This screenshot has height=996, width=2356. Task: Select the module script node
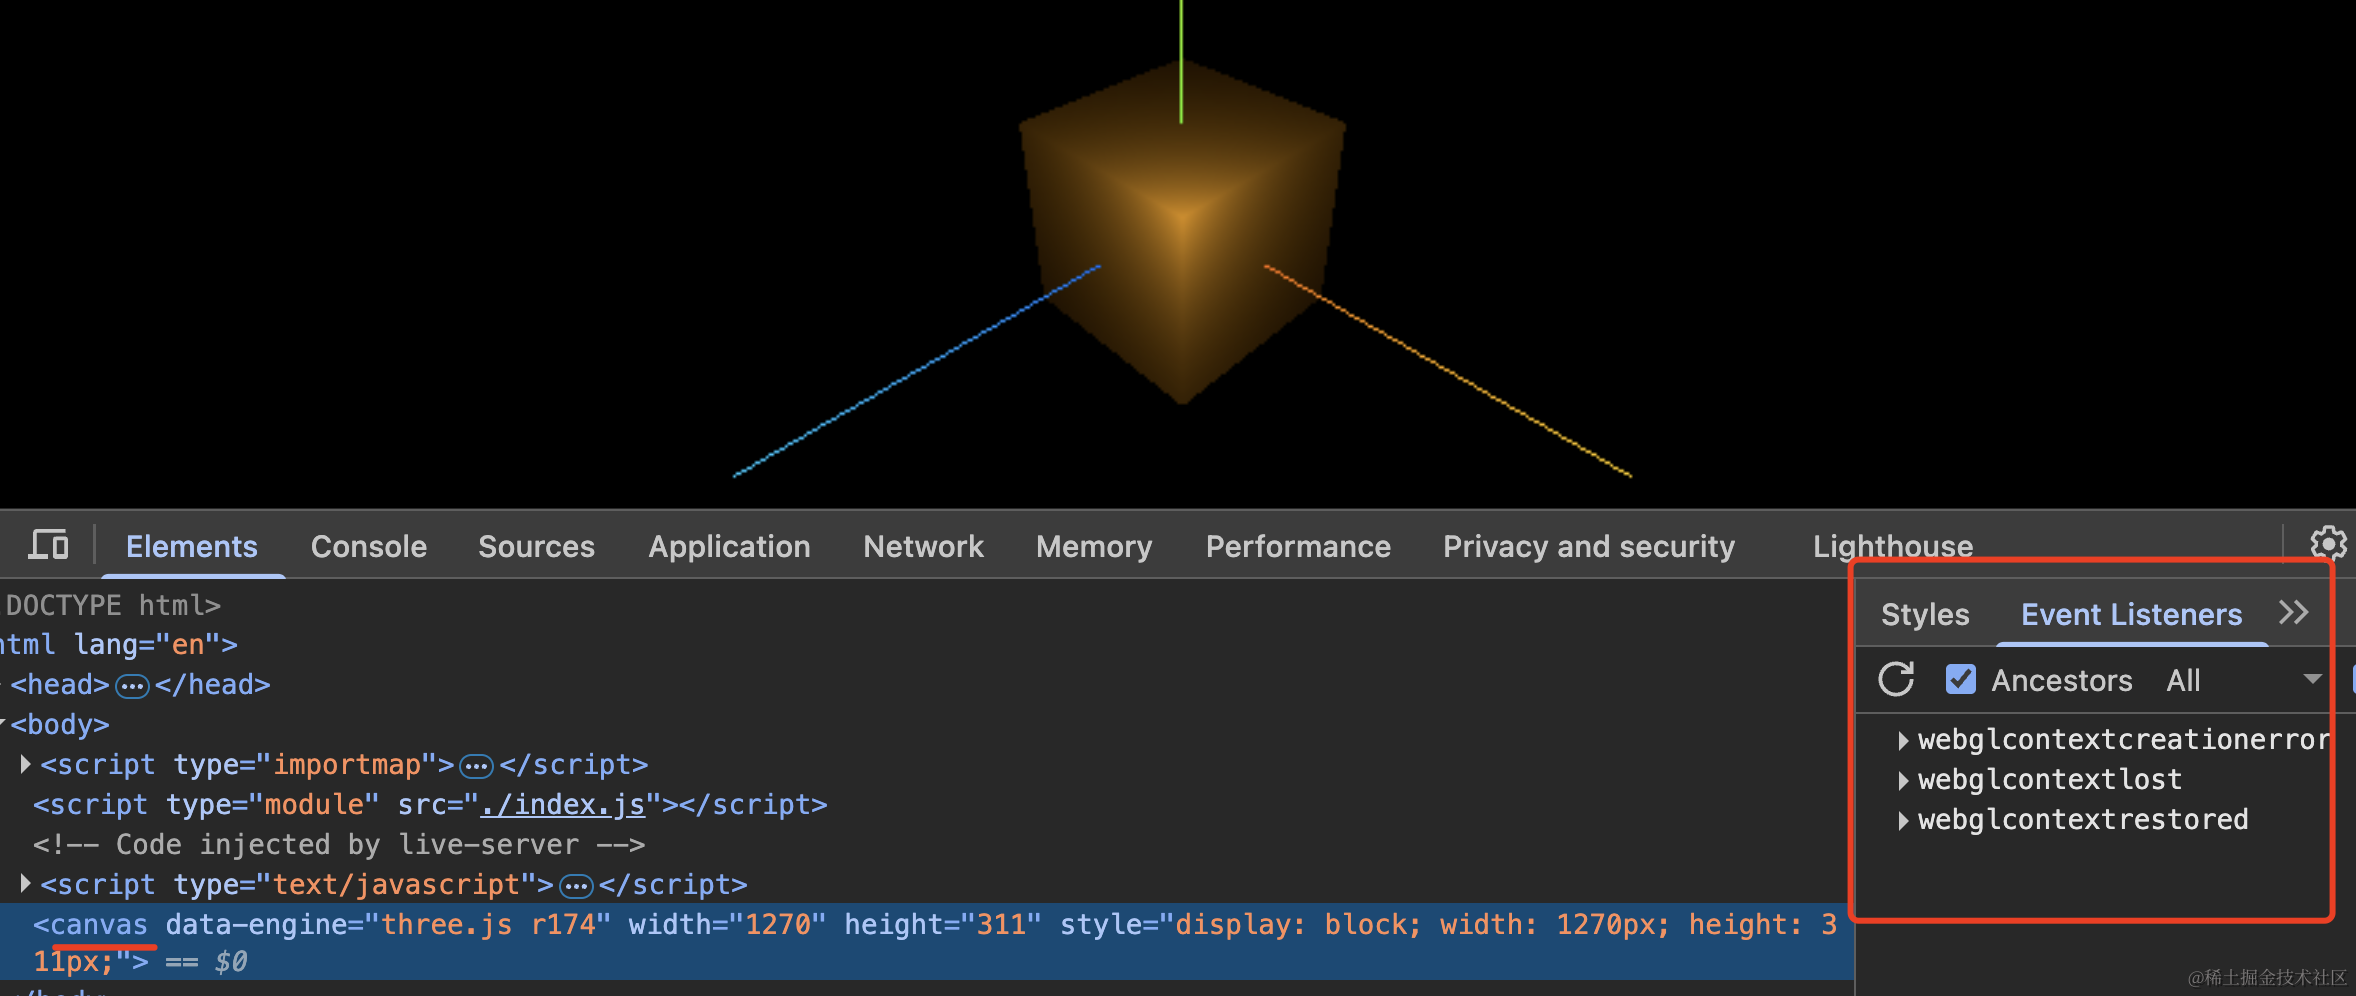coord(430,805)
